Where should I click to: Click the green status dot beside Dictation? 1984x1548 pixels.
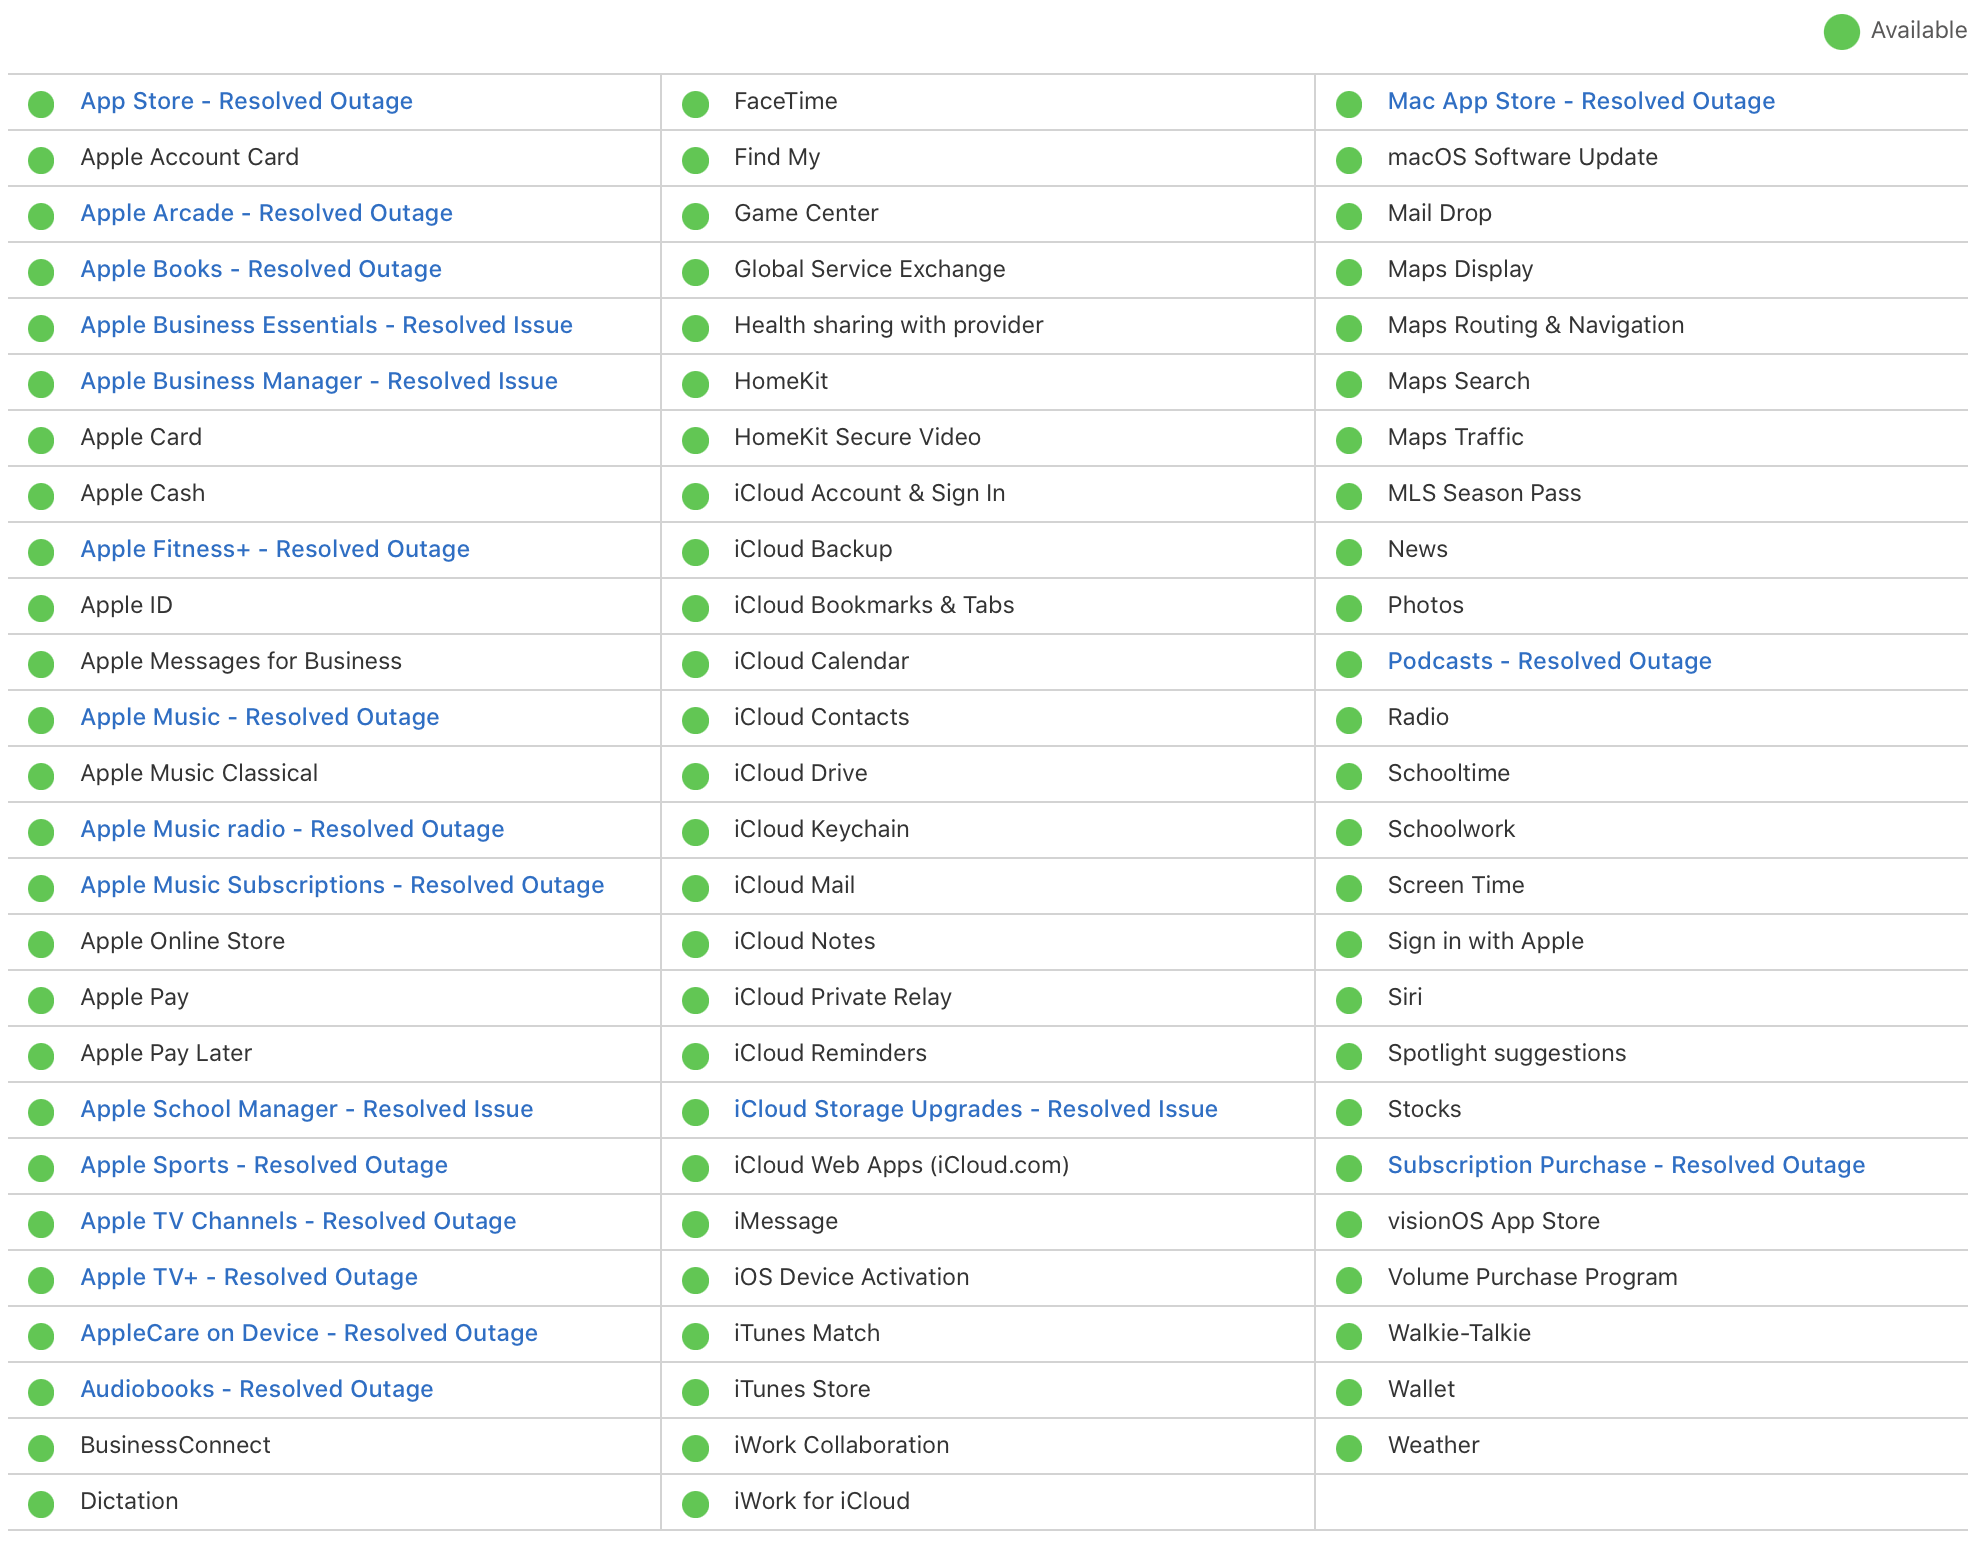(41, 1504)
